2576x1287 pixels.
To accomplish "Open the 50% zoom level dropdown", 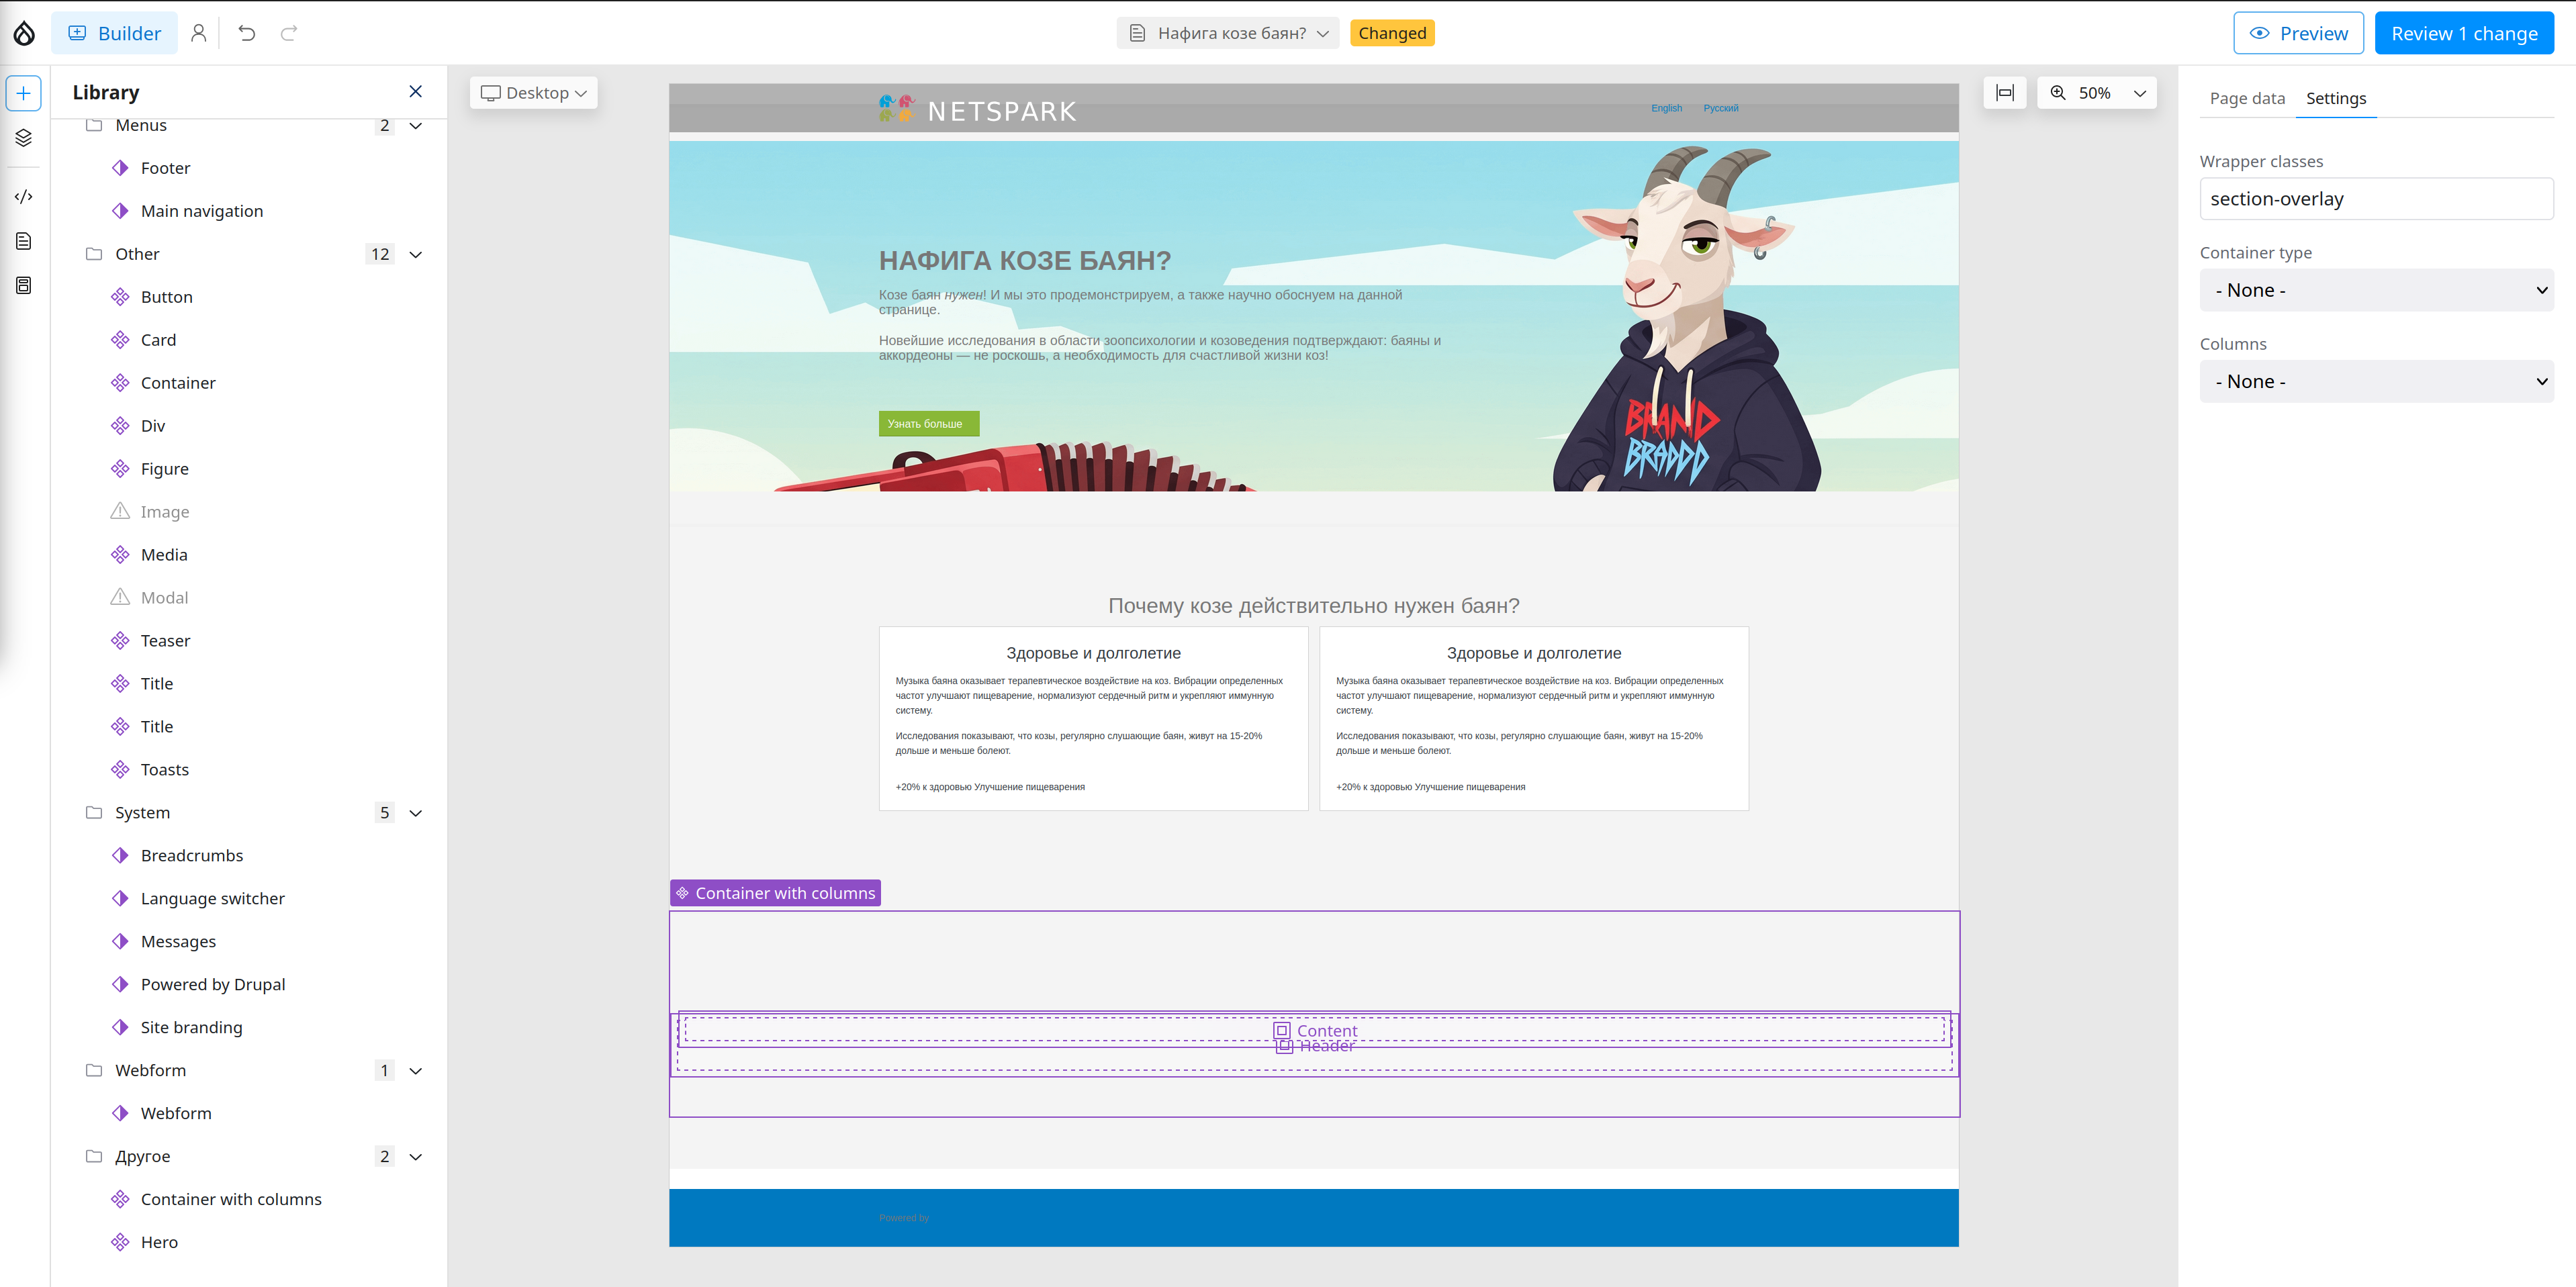I will [2097, 93].
